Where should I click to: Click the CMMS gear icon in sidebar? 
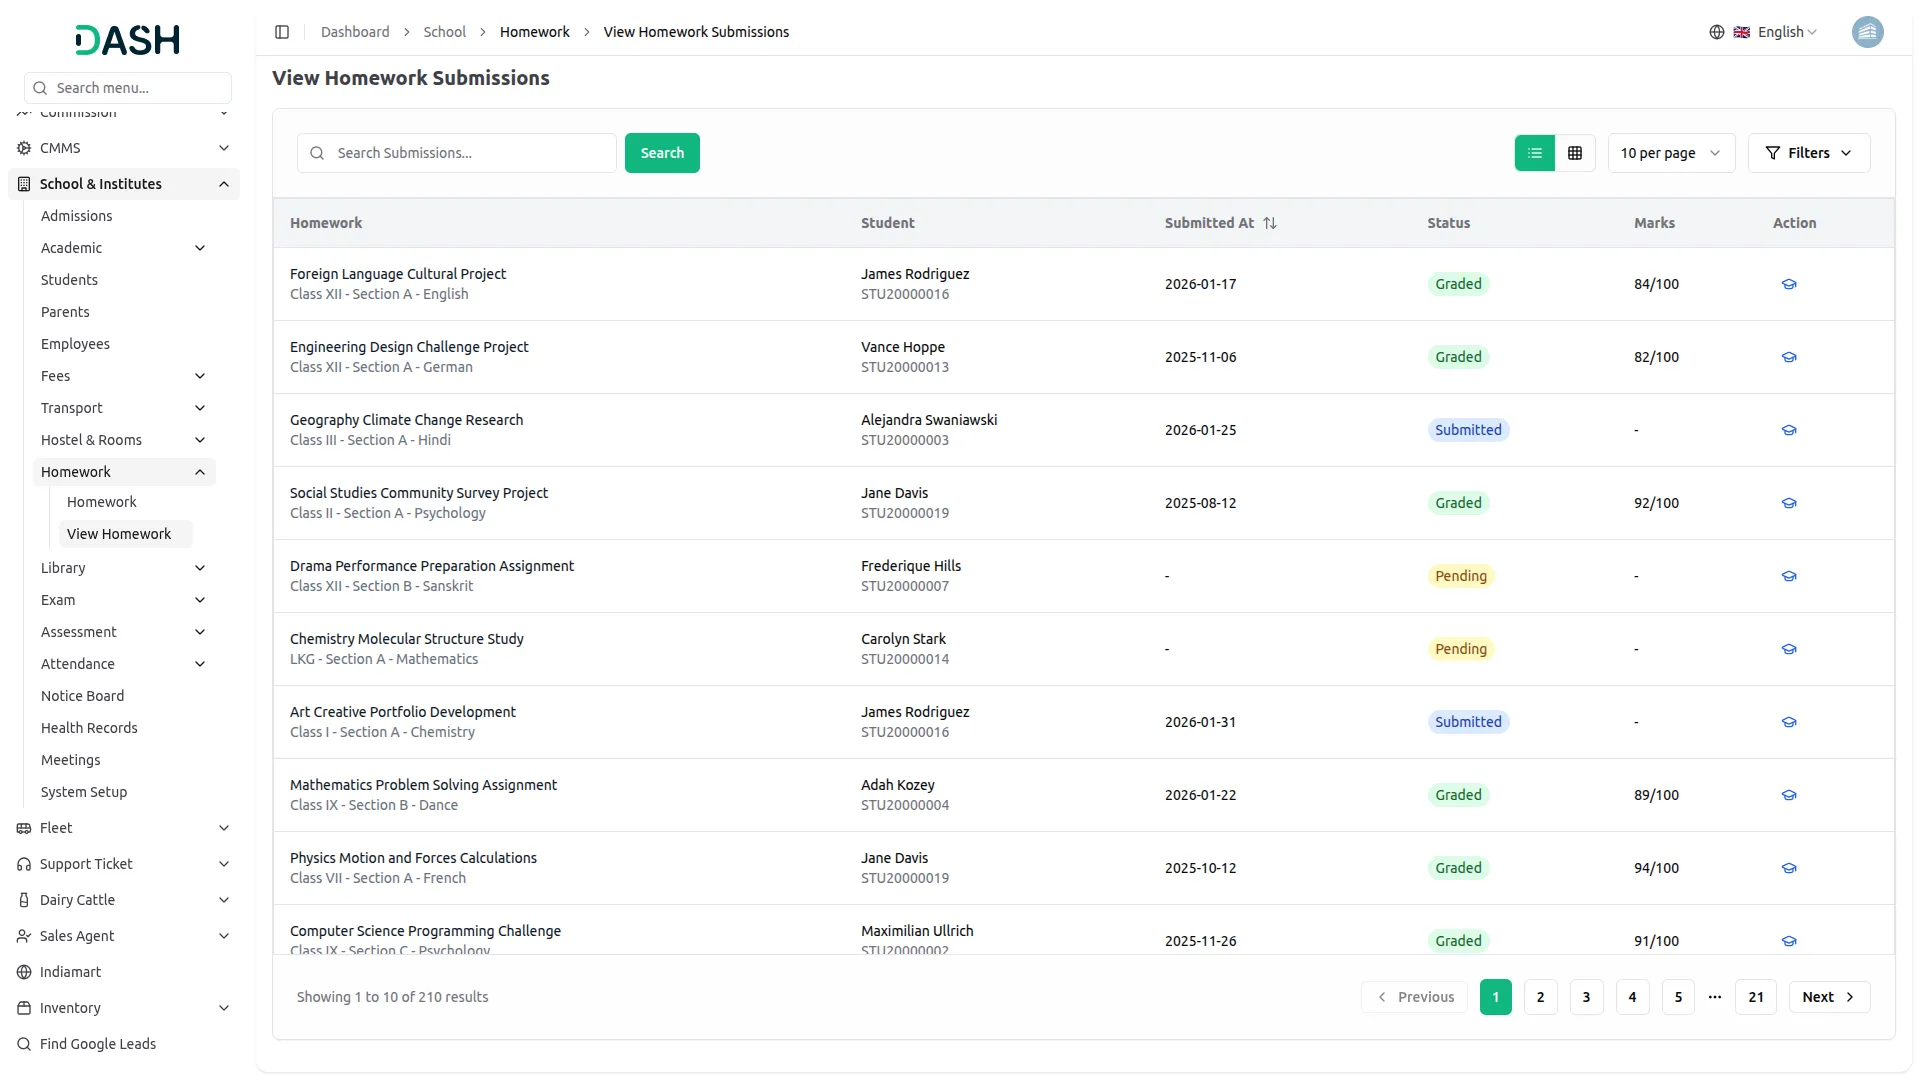coord(24,148)
